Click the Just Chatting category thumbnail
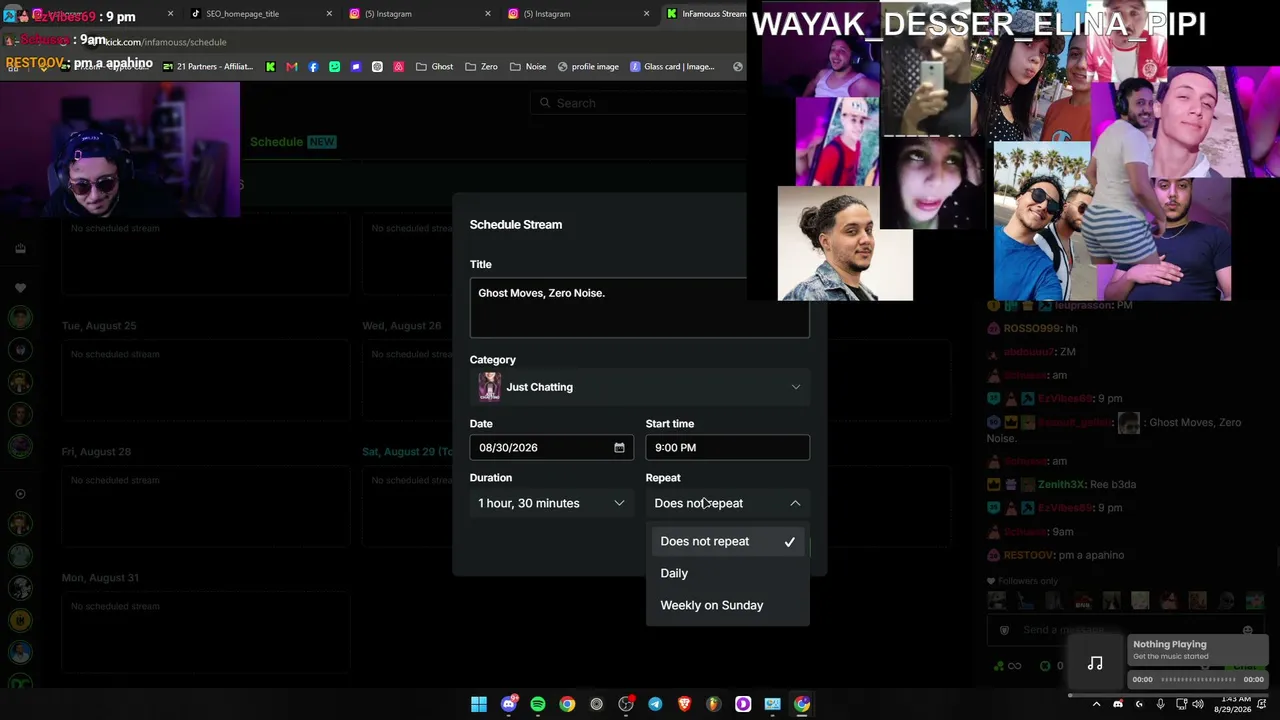This screenshot has height=720, width=1280. (x=489, y=387)
